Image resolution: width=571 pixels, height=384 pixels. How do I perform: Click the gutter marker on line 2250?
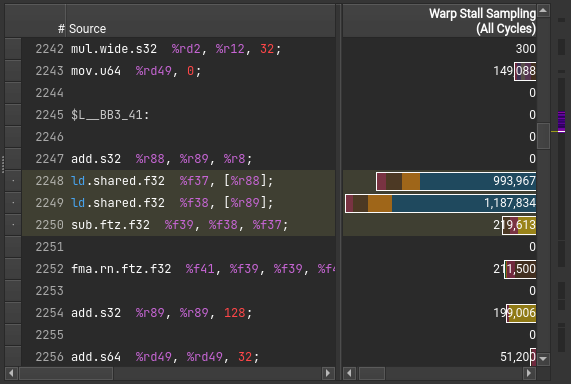point(13,225)
